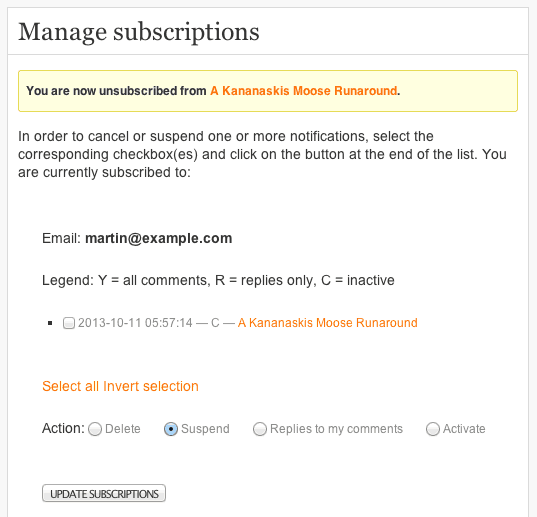
Task: Click the 2013-10-11 05:57:14 timestamp text
Action: [135, 323]
